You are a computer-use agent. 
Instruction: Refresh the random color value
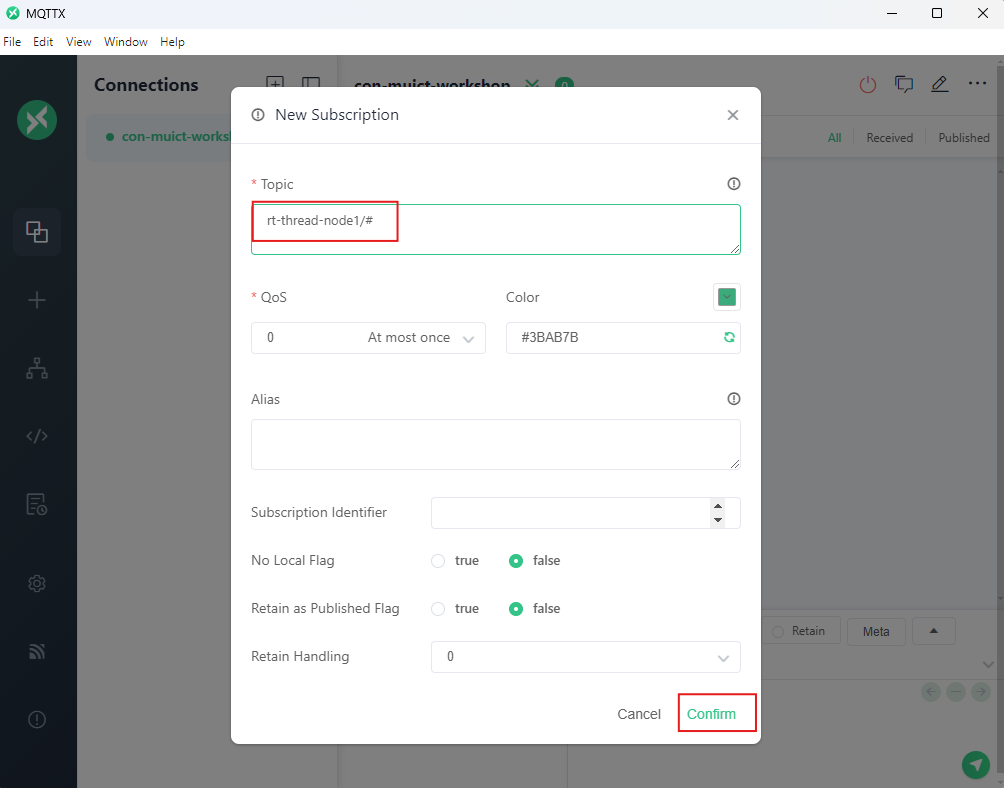pos(729,338)
